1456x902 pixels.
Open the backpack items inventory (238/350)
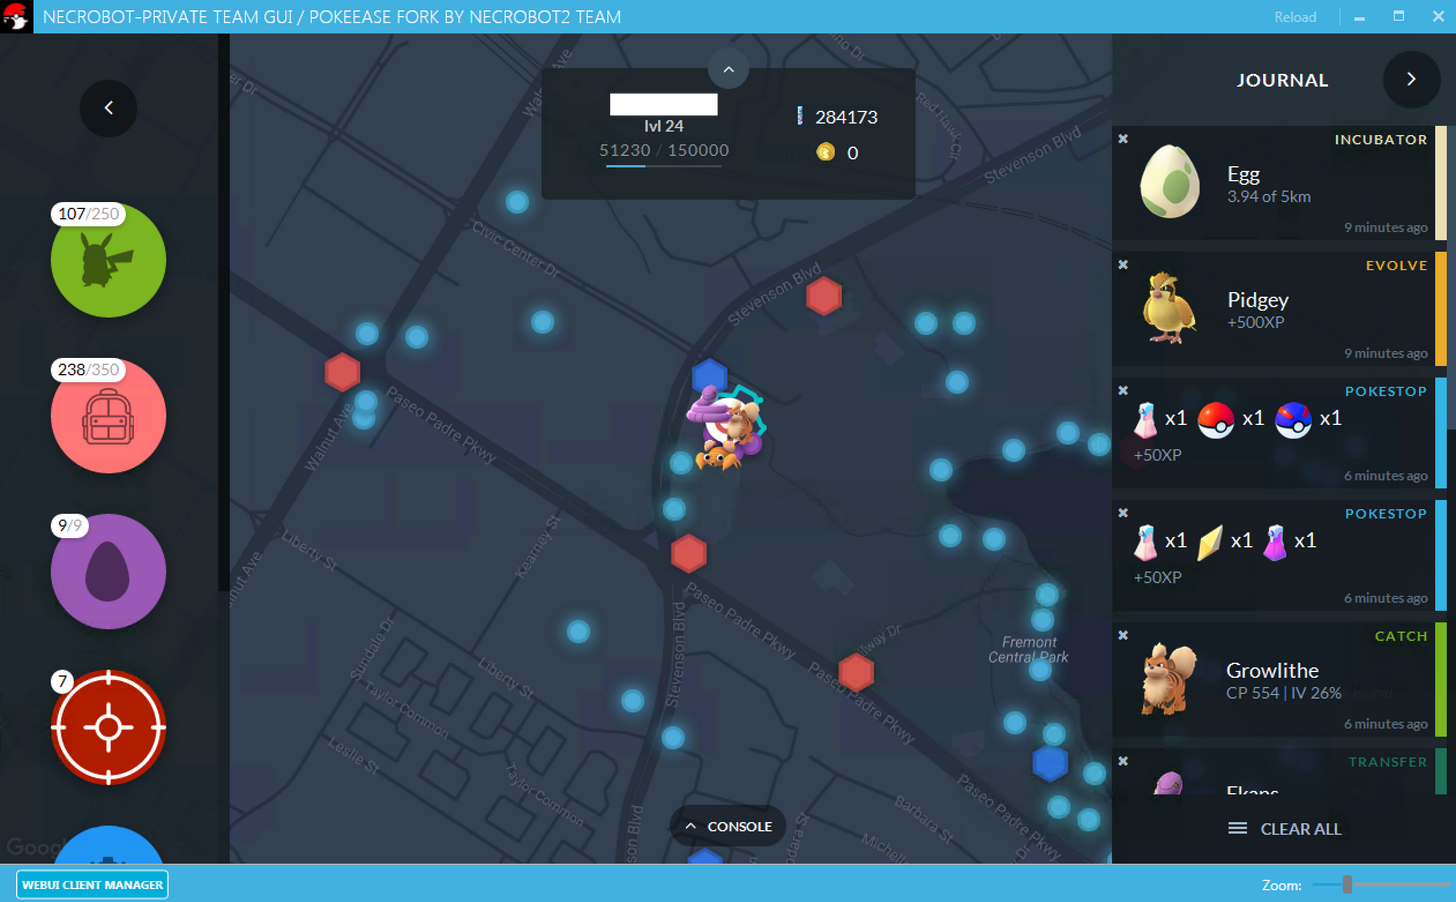[108, 416]
